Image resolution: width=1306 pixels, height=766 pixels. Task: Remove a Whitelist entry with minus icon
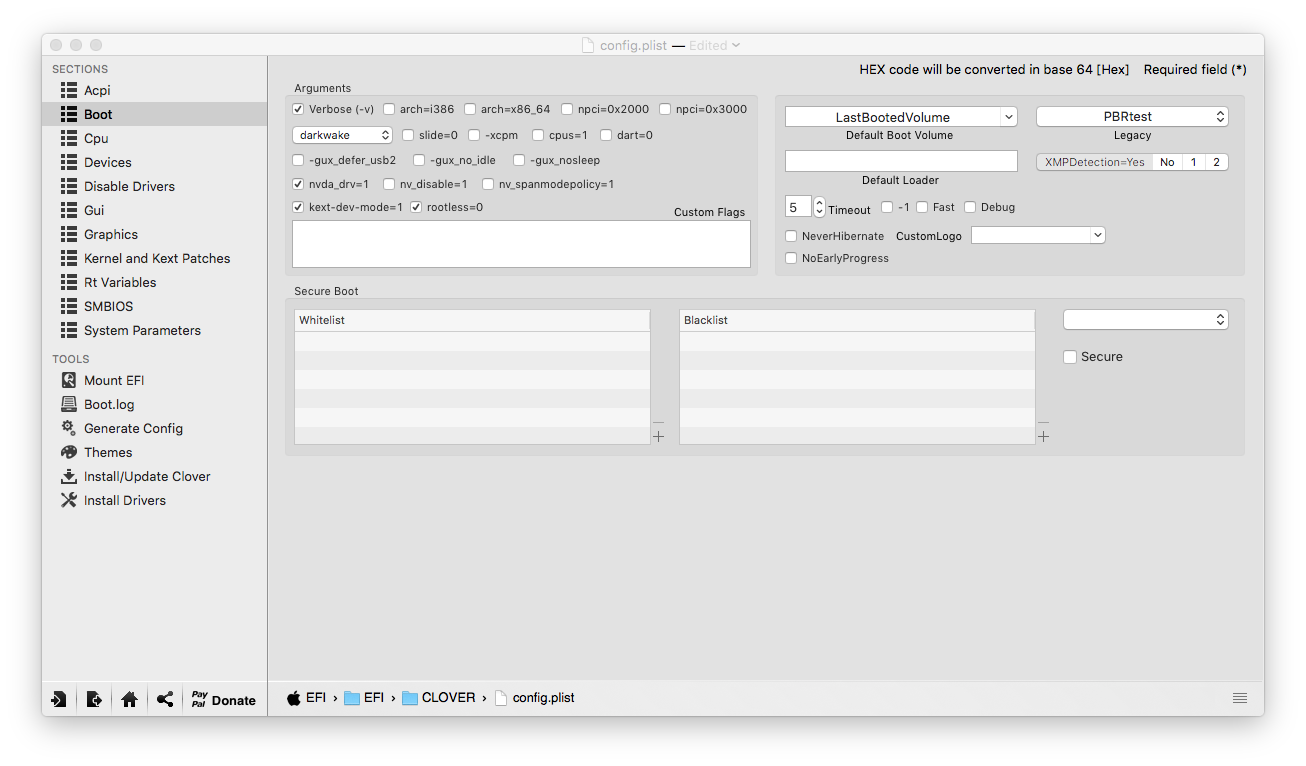pyautogui.click(x=659, y=423)
